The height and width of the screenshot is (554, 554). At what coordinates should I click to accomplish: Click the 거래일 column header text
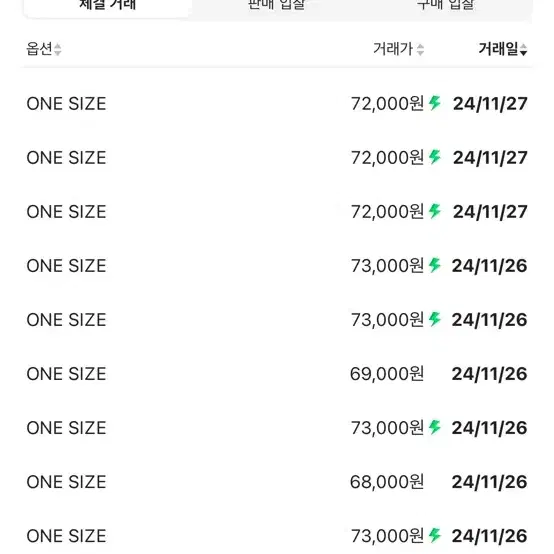498,49
